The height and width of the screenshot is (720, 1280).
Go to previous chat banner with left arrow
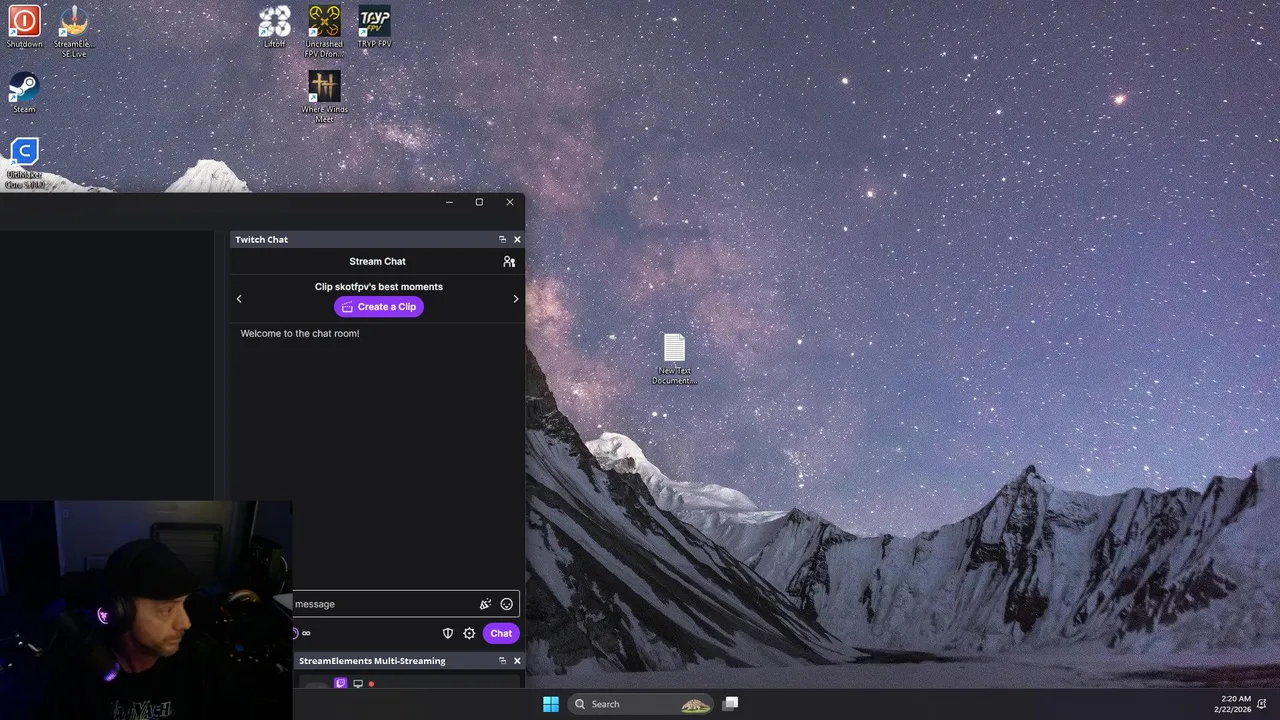click(239, 298)
